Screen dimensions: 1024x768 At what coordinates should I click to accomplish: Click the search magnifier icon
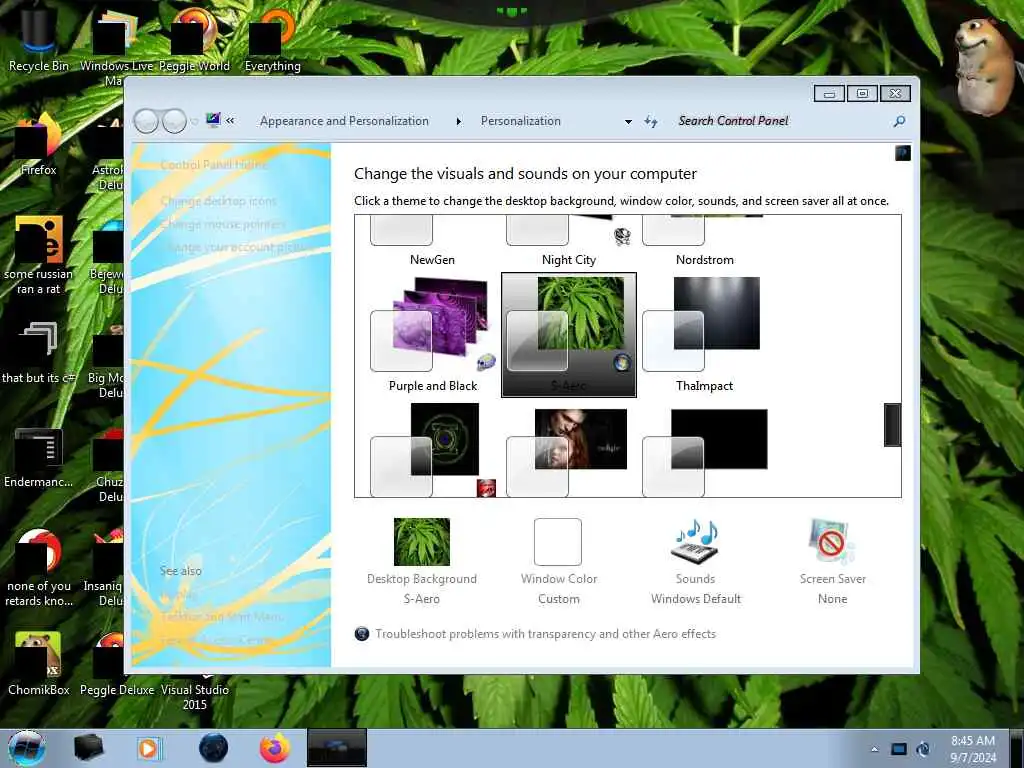click(899, 121)
